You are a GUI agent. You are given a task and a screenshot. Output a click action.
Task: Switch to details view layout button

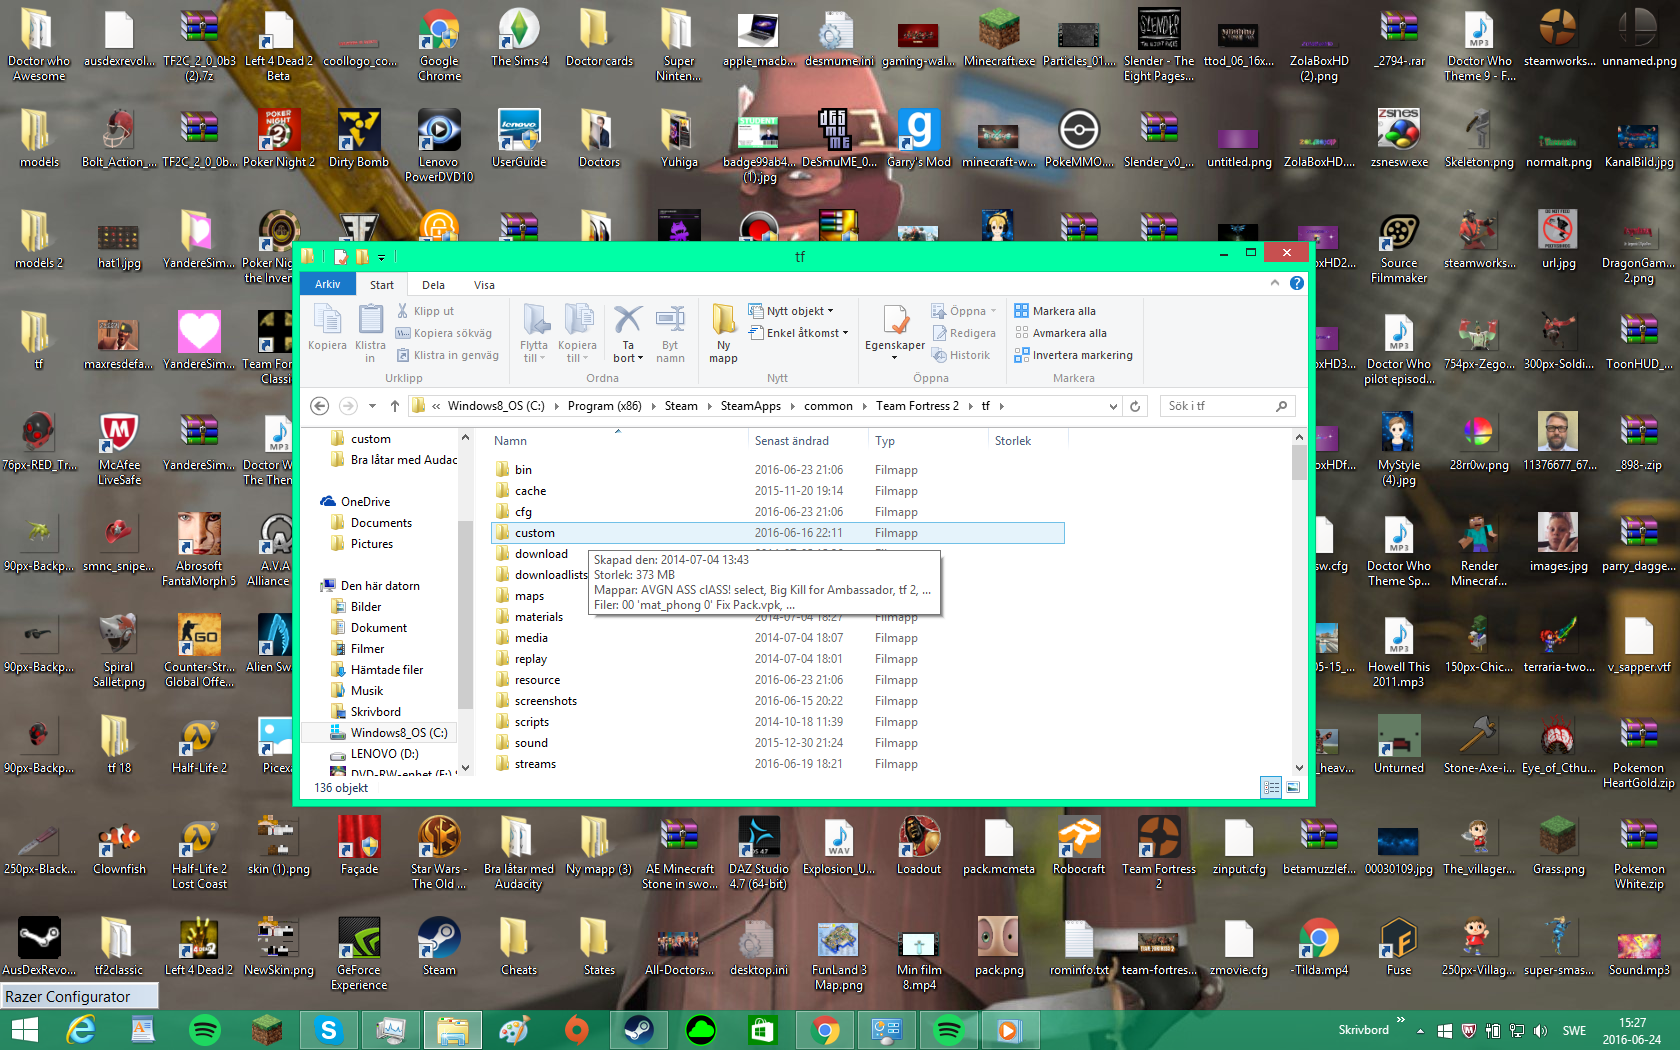1271,788
